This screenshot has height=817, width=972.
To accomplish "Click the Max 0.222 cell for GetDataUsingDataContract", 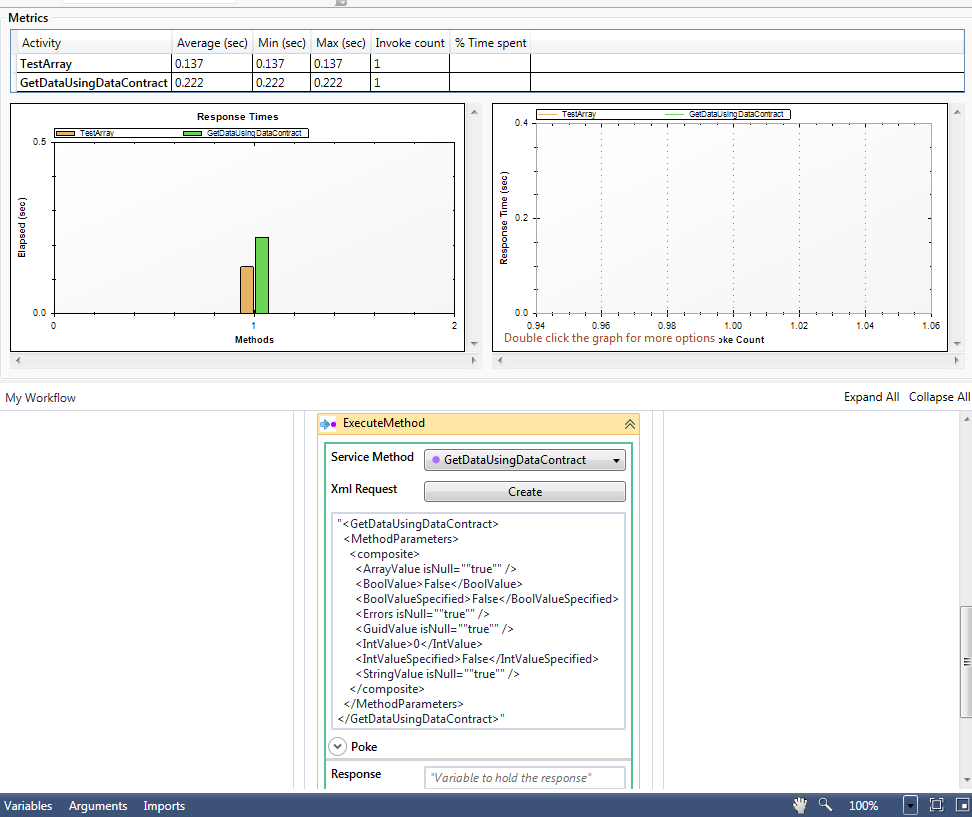I will tap(340, 82).
